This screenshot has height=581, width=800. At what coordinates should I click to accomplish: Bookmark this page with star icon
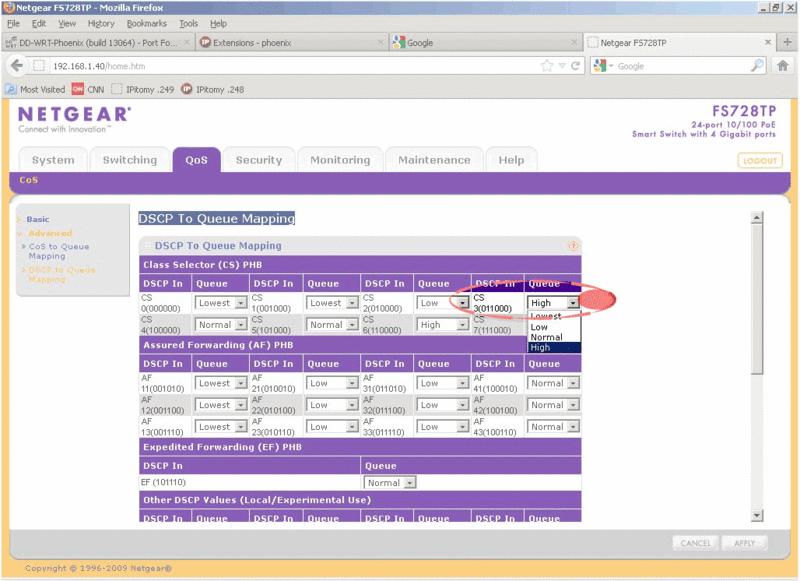[547, 66]
